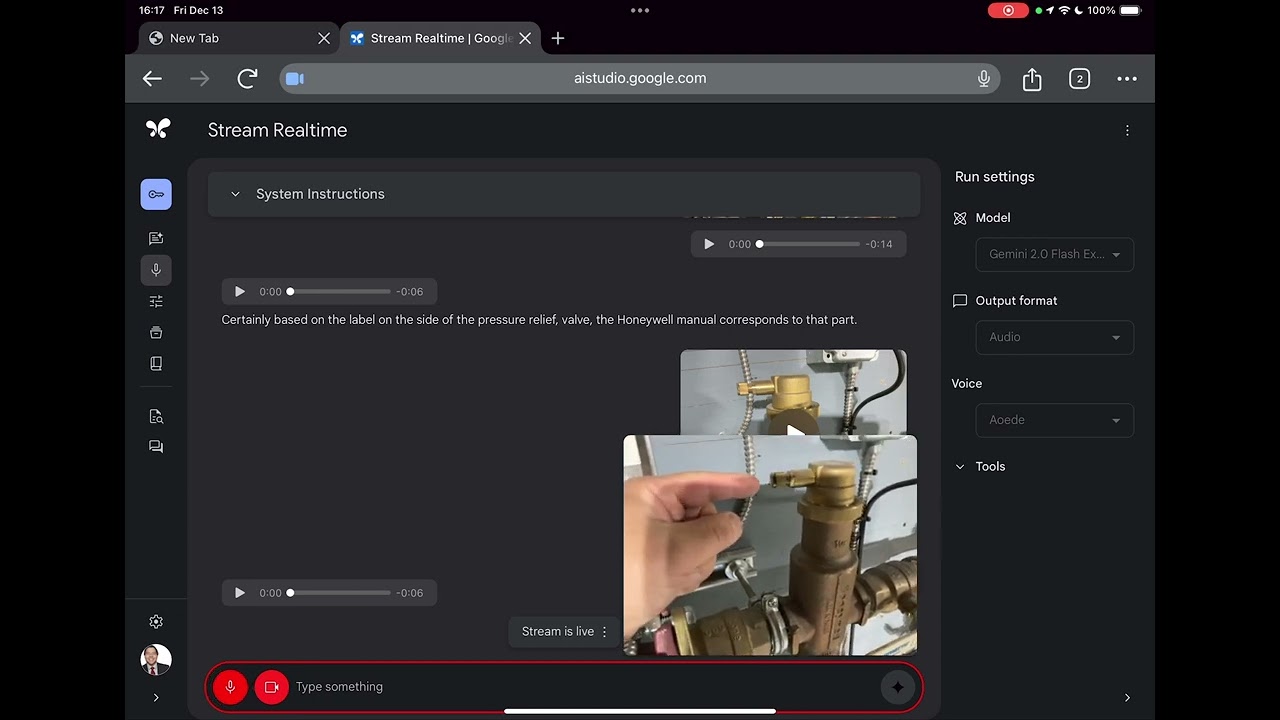The width and height of the screenshot is (1280, 720).
Task: Click the sparkle run button
Action: [897, 687]
